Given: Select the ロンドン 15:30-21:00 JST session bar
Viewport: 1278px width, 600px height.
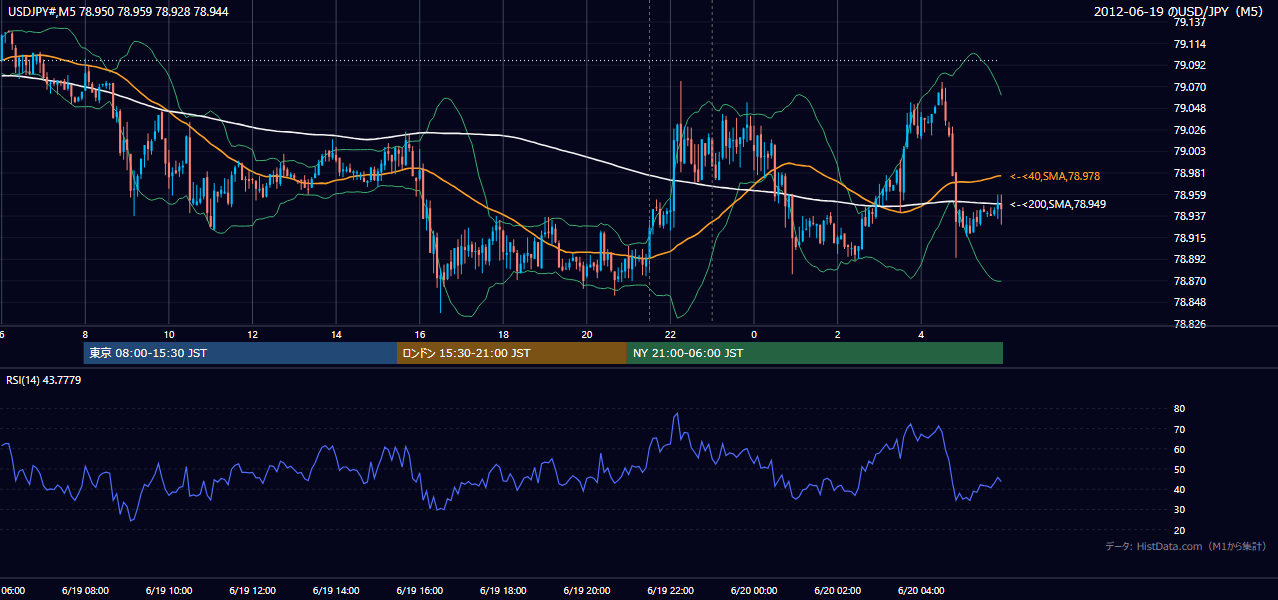Looking at the screenshot, I should 512,353.
